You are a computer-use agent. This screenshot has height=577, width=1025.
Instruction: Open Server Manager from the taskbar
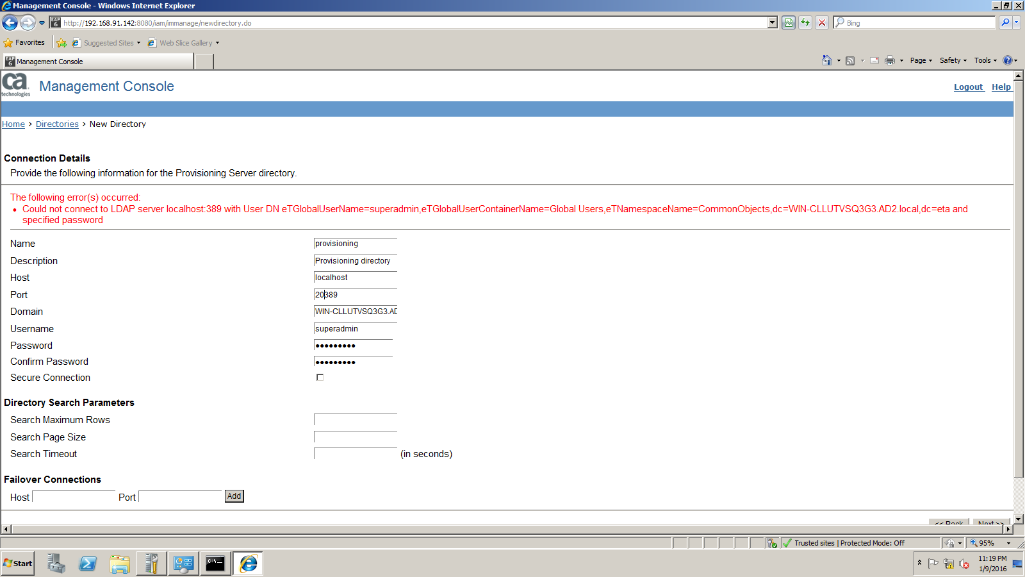[56, 563]
